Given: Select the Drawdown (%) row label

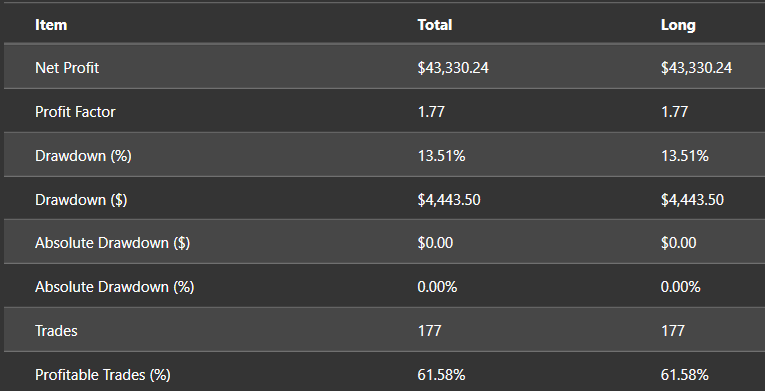Looking at the screenshot, I should click(83, 156).
